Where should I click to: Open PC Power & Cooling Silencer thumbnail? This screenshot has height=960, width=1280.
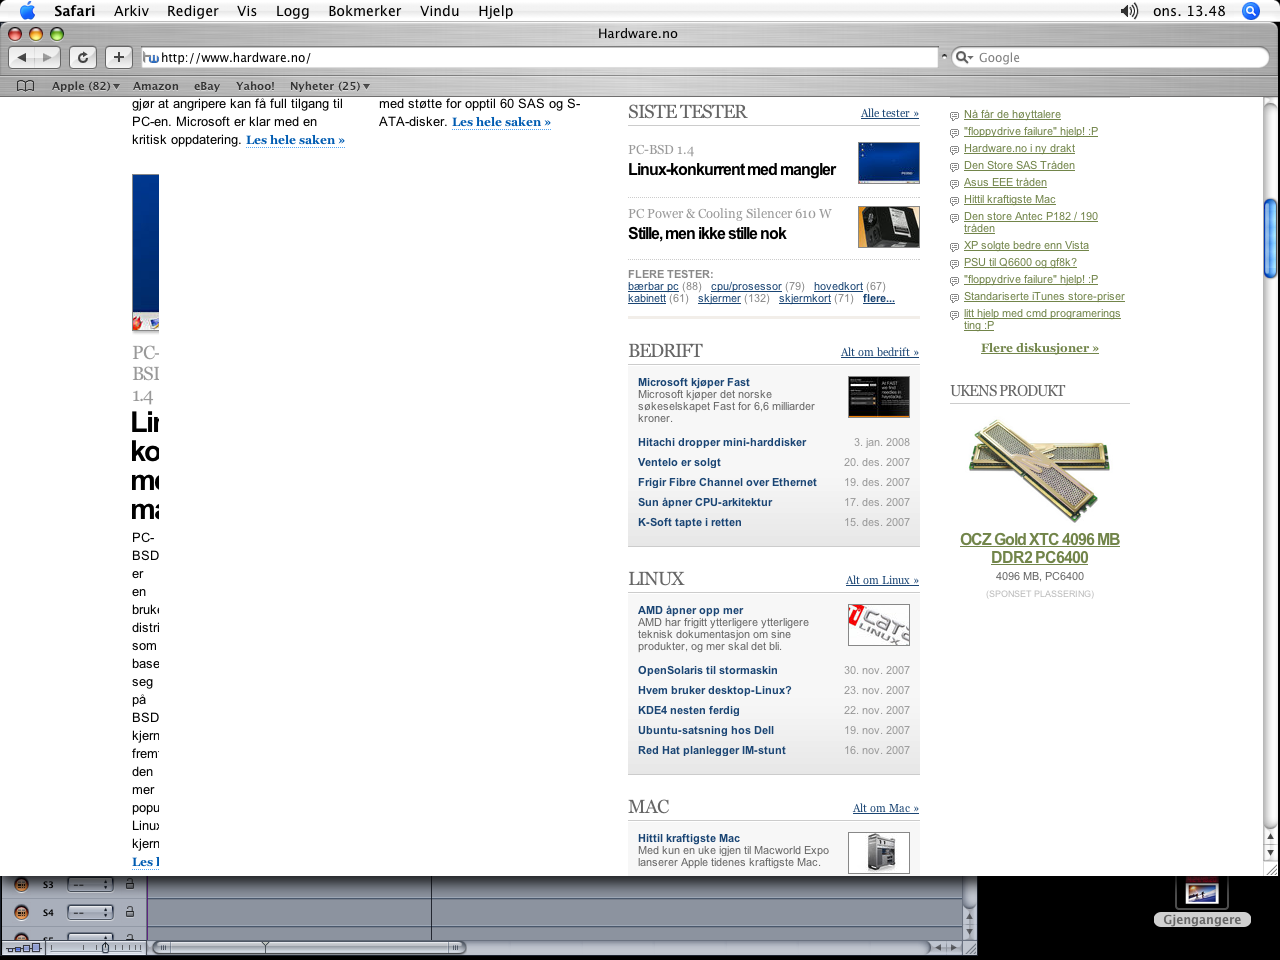coord(889,227)
